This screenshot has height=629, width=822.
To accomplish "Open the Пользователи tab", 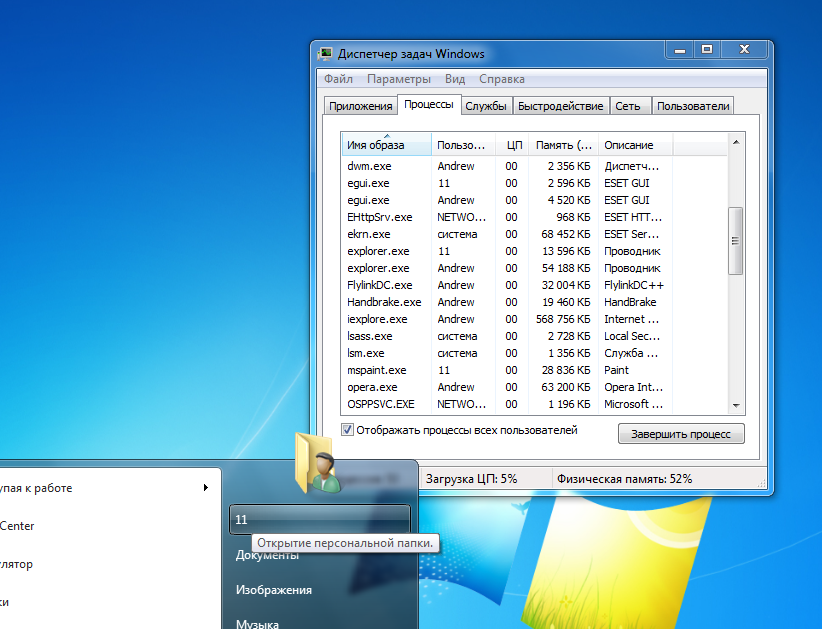I will [x=693, y=106].
